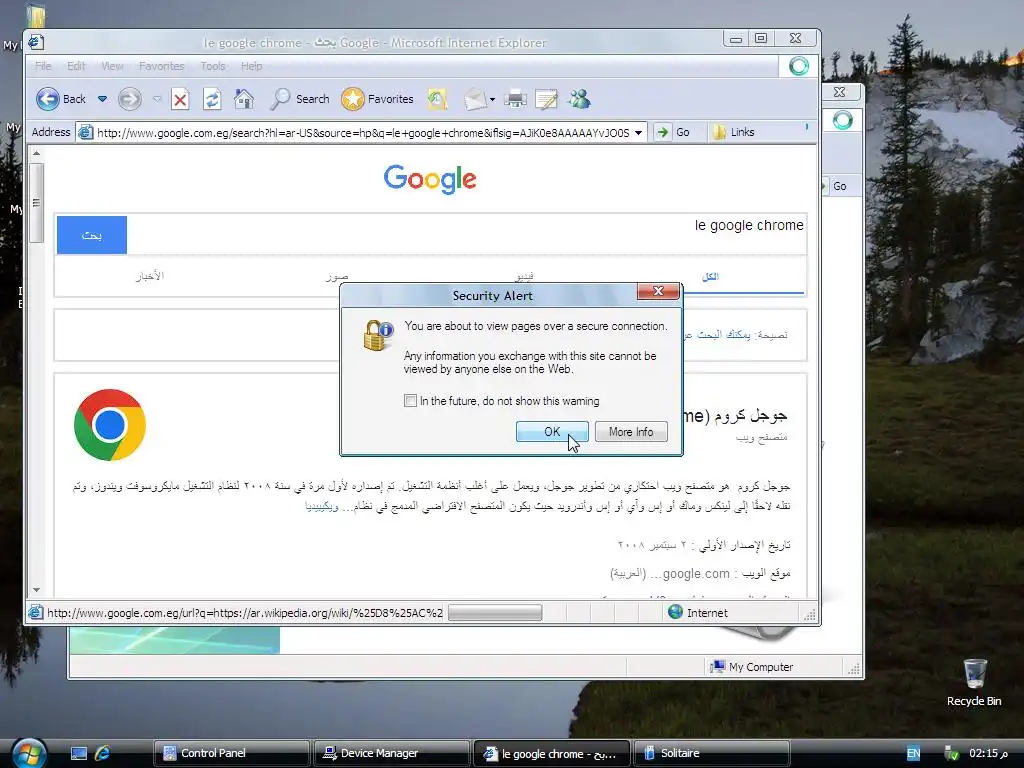Screen dimensions: 1024x768
Task: Click the scrollbar down arrow
Action: [x=37, y=590]
